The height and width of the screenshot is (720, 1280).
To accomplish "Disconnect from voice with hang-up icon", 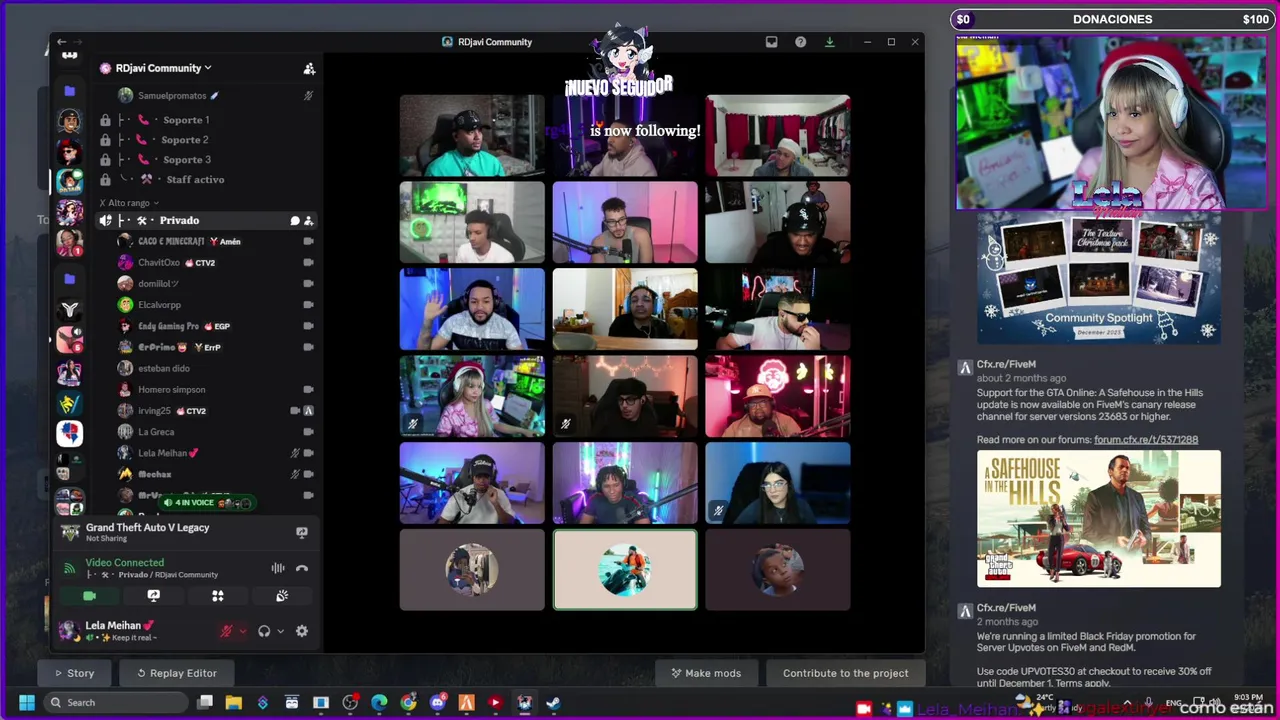I will (302, 568).
